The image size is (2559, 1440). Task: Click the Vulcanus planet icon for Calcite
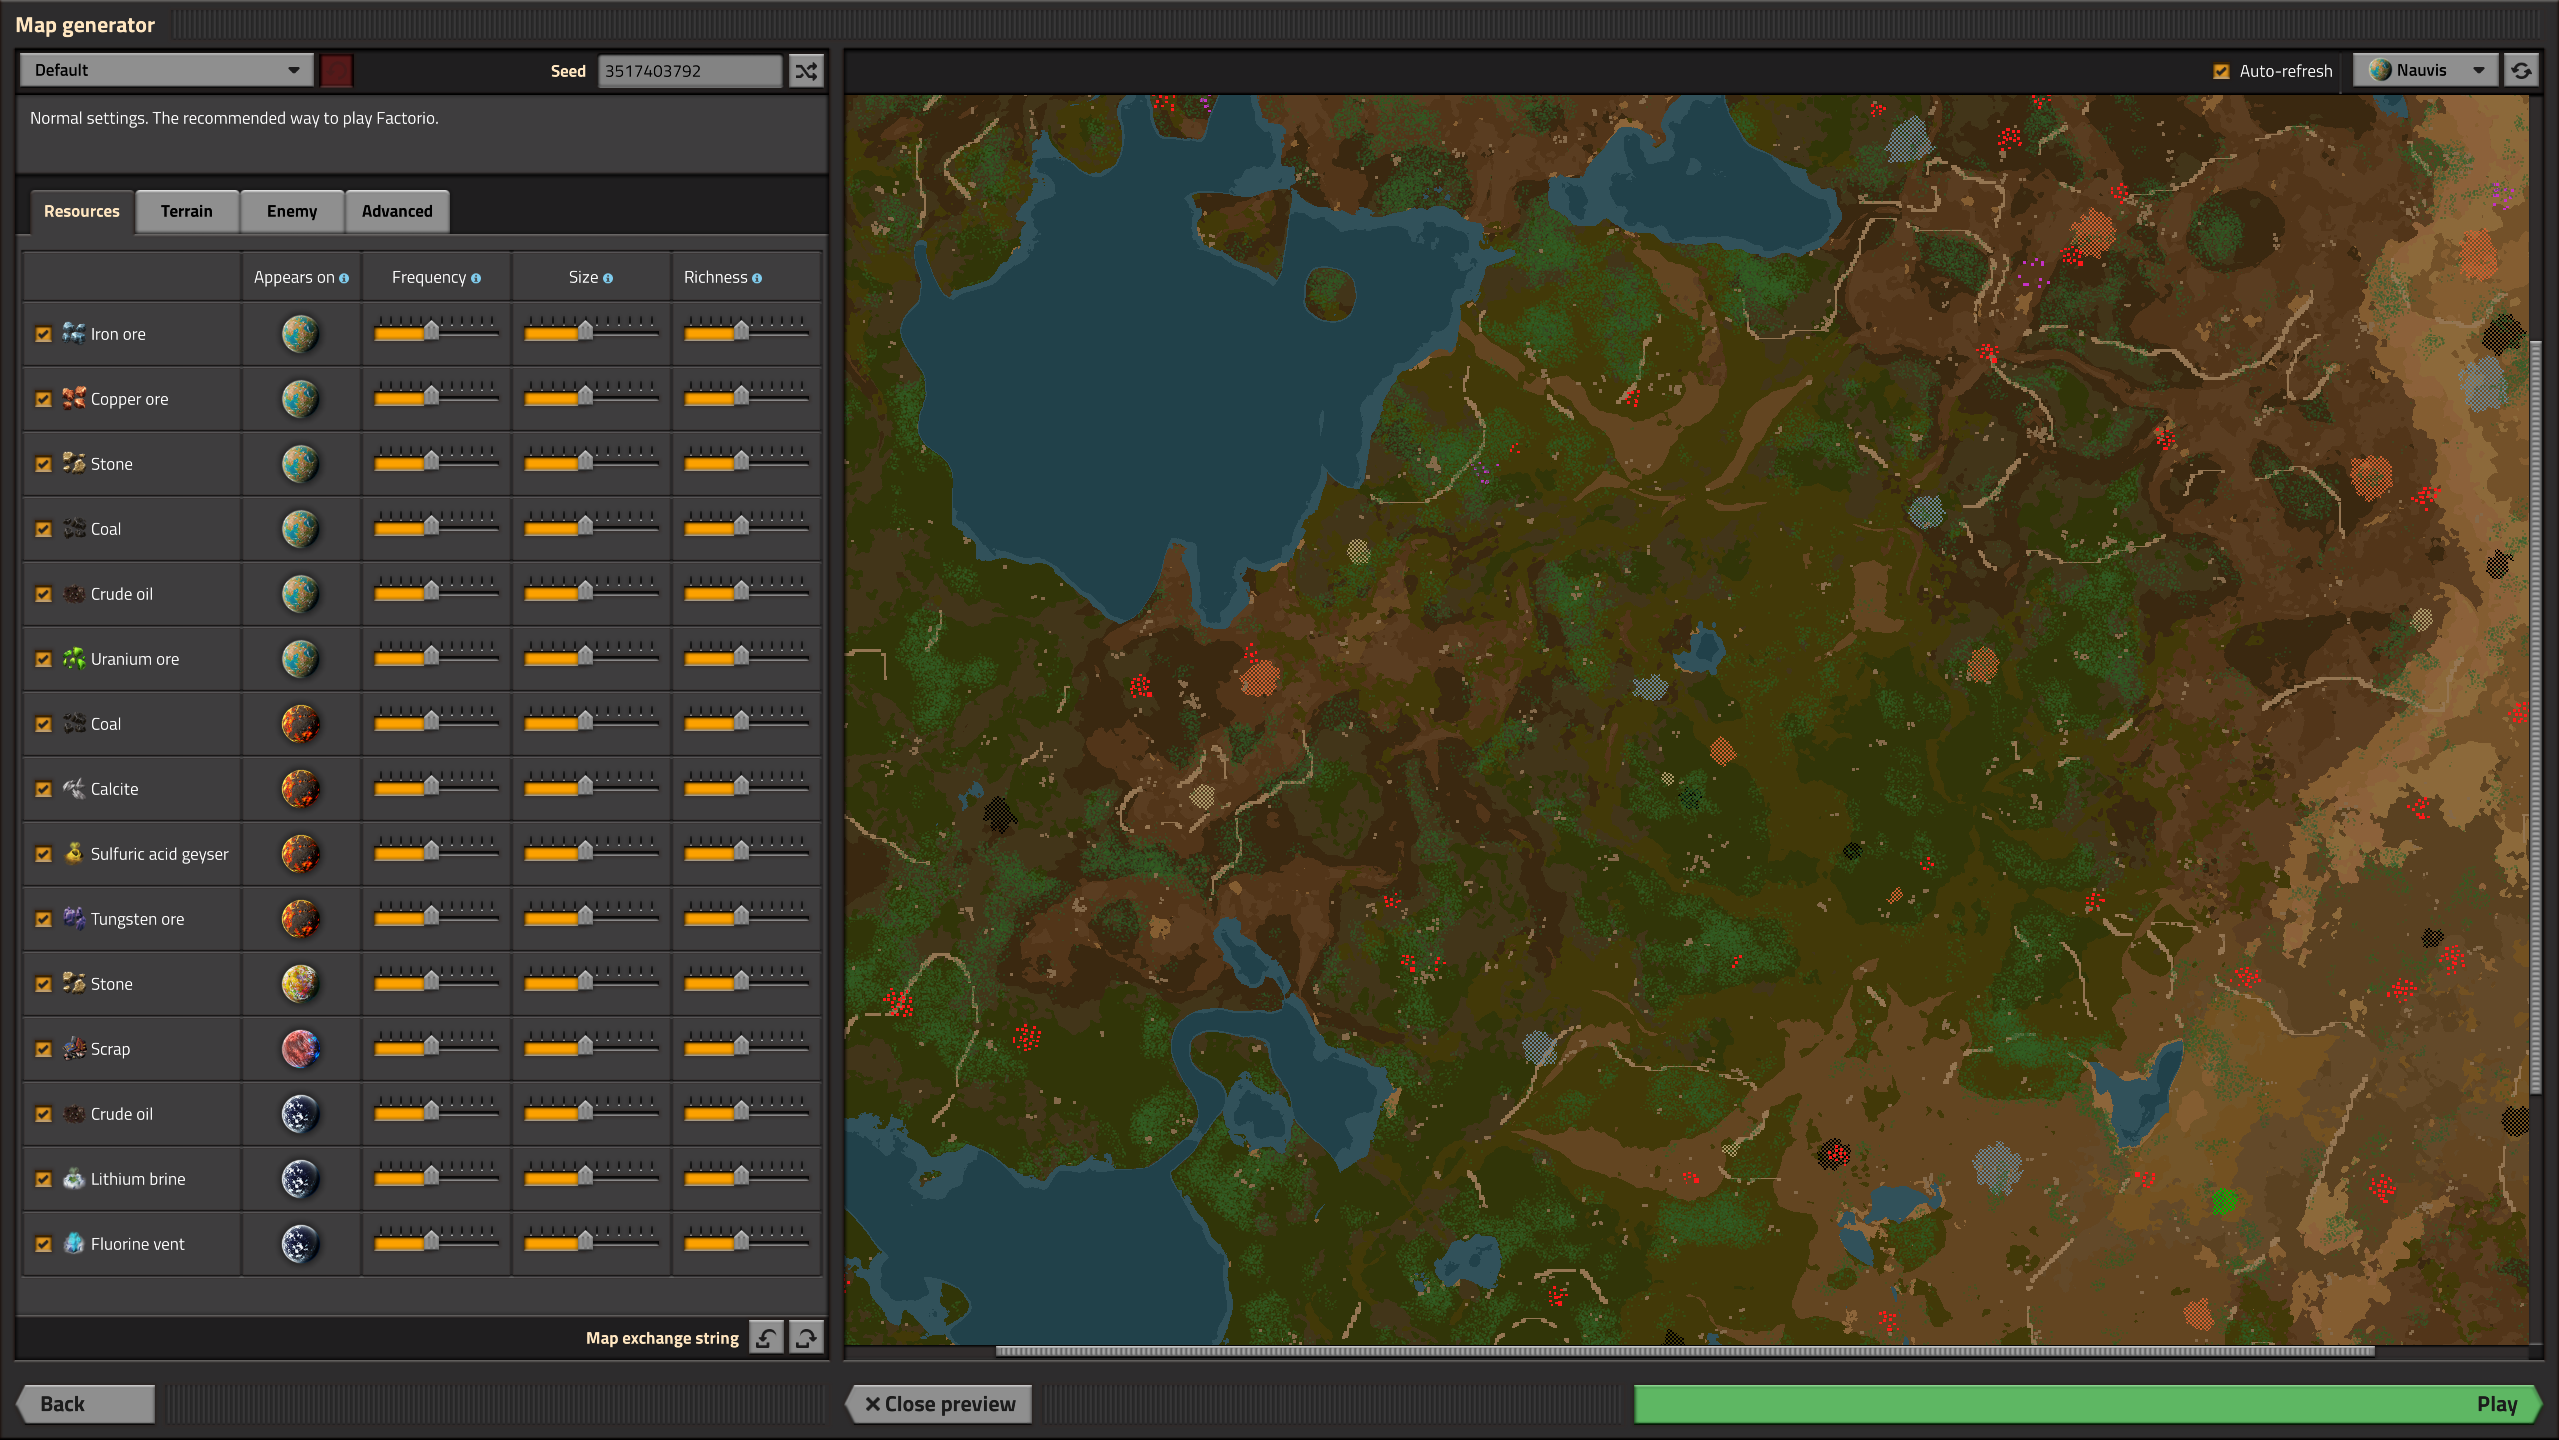pyautogui.click(x=300, y=789)
